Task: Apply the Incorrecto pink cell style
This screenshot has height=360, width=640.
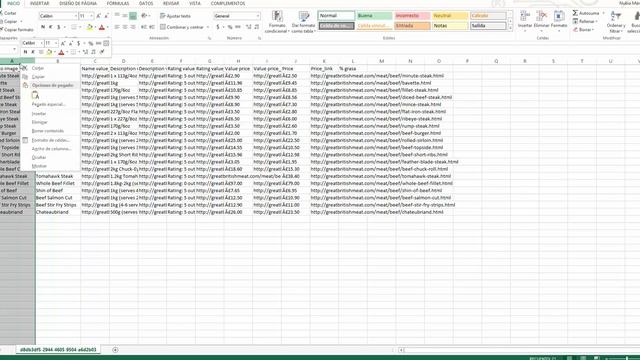Action: tap(412, 16)
